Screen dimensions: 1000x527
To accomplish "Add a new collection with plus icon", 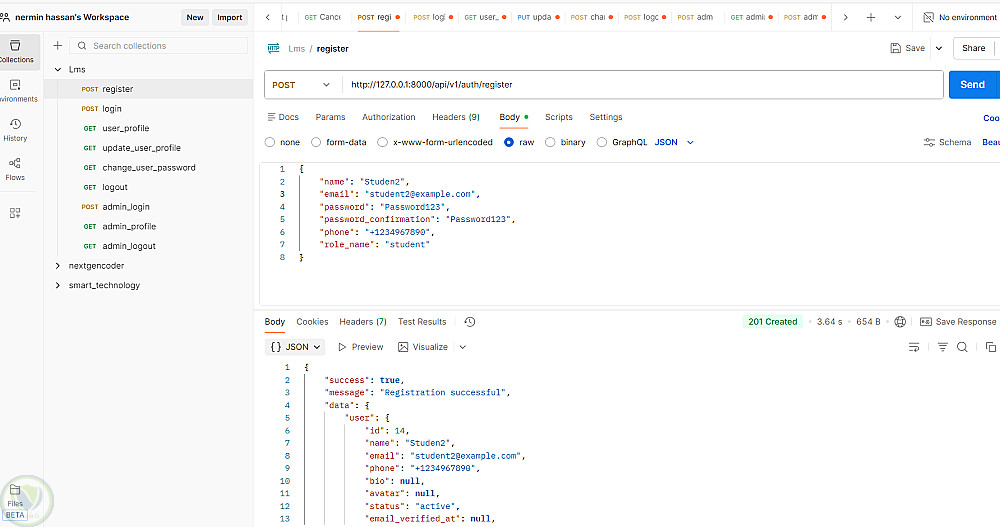I will [58, 46].
